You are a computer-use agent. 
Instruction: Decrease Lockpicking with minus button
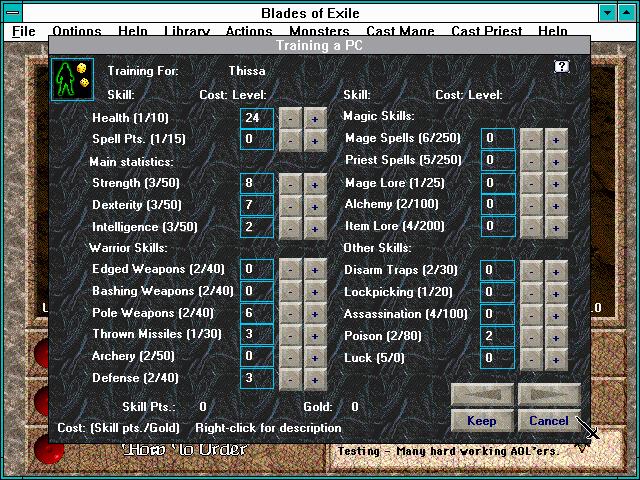531,294
